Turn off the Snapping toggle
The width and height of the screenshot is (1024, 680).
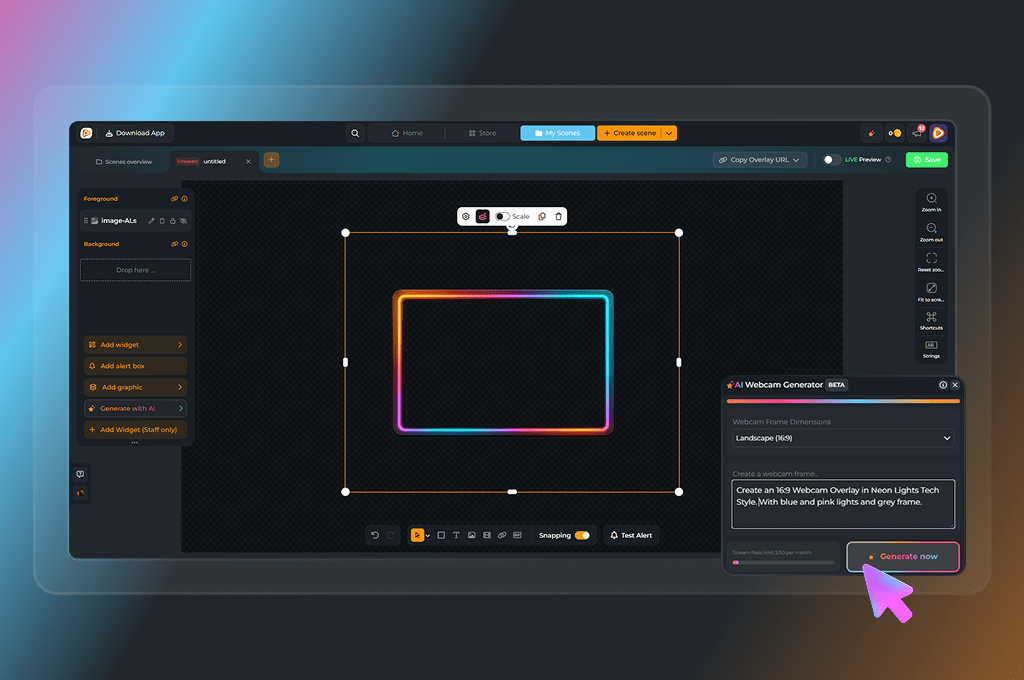click(x=581, y=536)
